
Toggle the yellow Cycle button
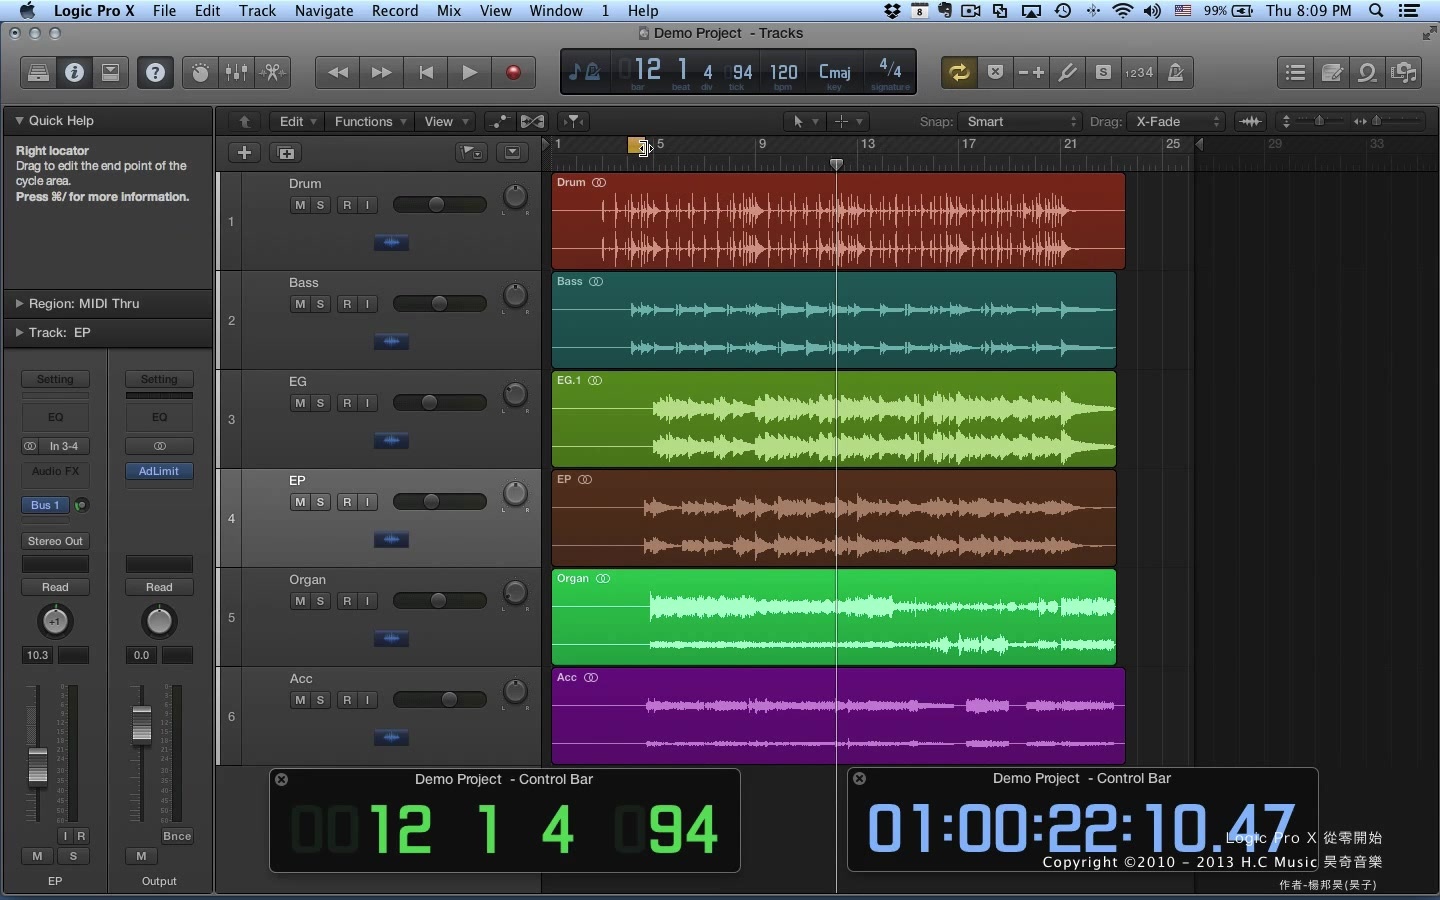(x=959, y=72)
